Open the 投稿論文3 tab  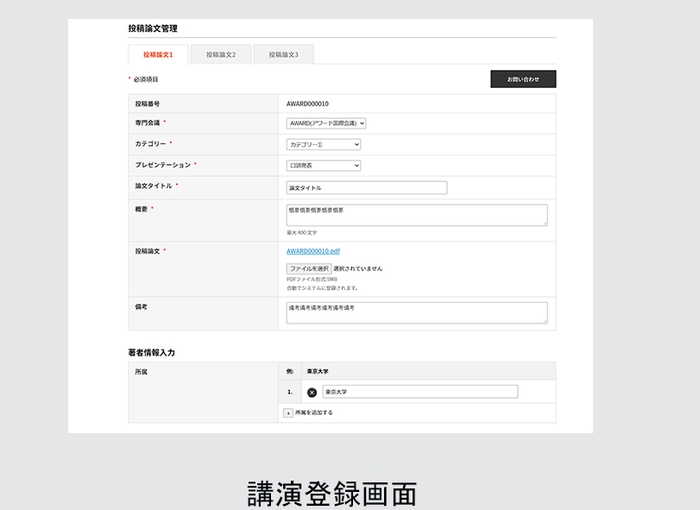click(283, 55)
